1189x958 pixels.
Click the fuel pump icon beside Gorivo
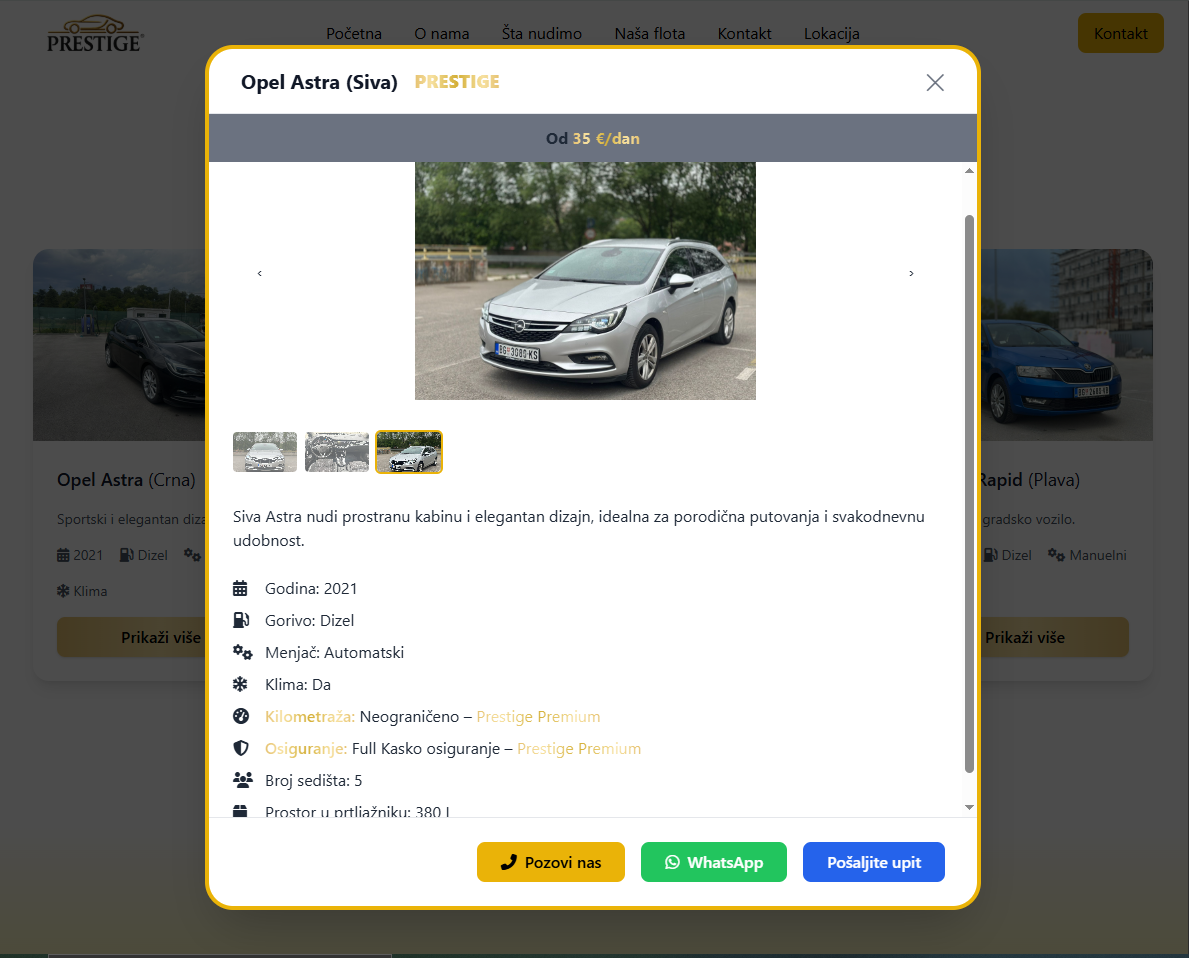tap(240, 620)
